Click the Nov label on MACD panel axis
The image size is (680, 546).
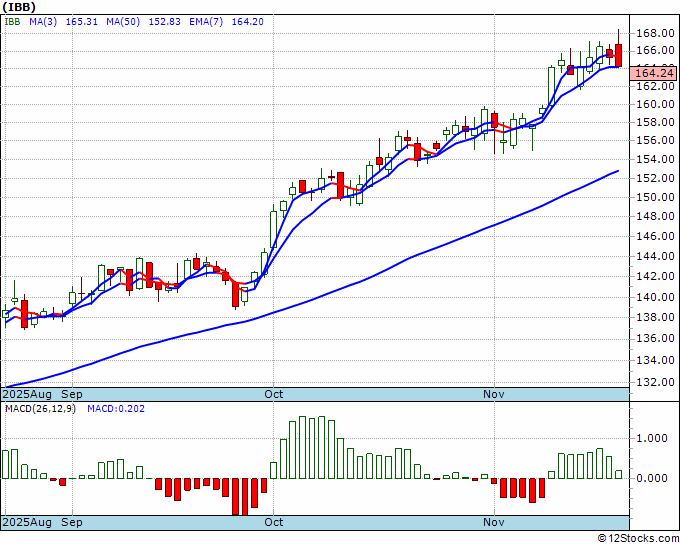coord(494,522)
